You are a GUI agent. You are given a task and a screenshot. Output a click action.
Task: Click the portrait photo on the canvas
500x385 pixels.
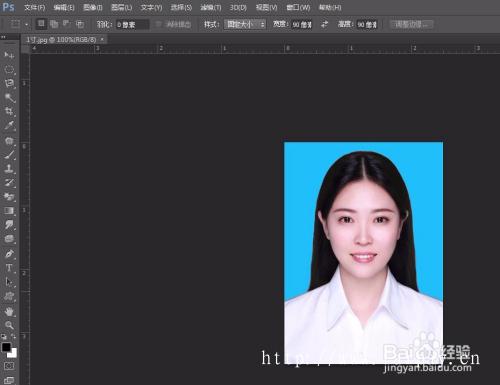363,253
